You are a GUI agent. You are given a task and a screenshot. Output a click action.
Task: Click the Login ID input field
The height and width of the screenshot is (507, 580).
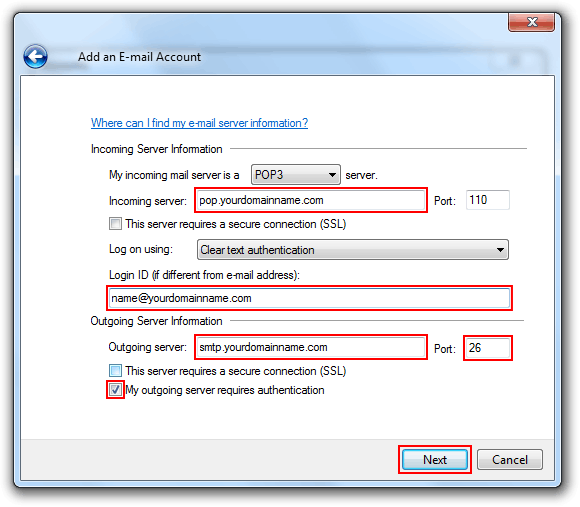[310, 298]
